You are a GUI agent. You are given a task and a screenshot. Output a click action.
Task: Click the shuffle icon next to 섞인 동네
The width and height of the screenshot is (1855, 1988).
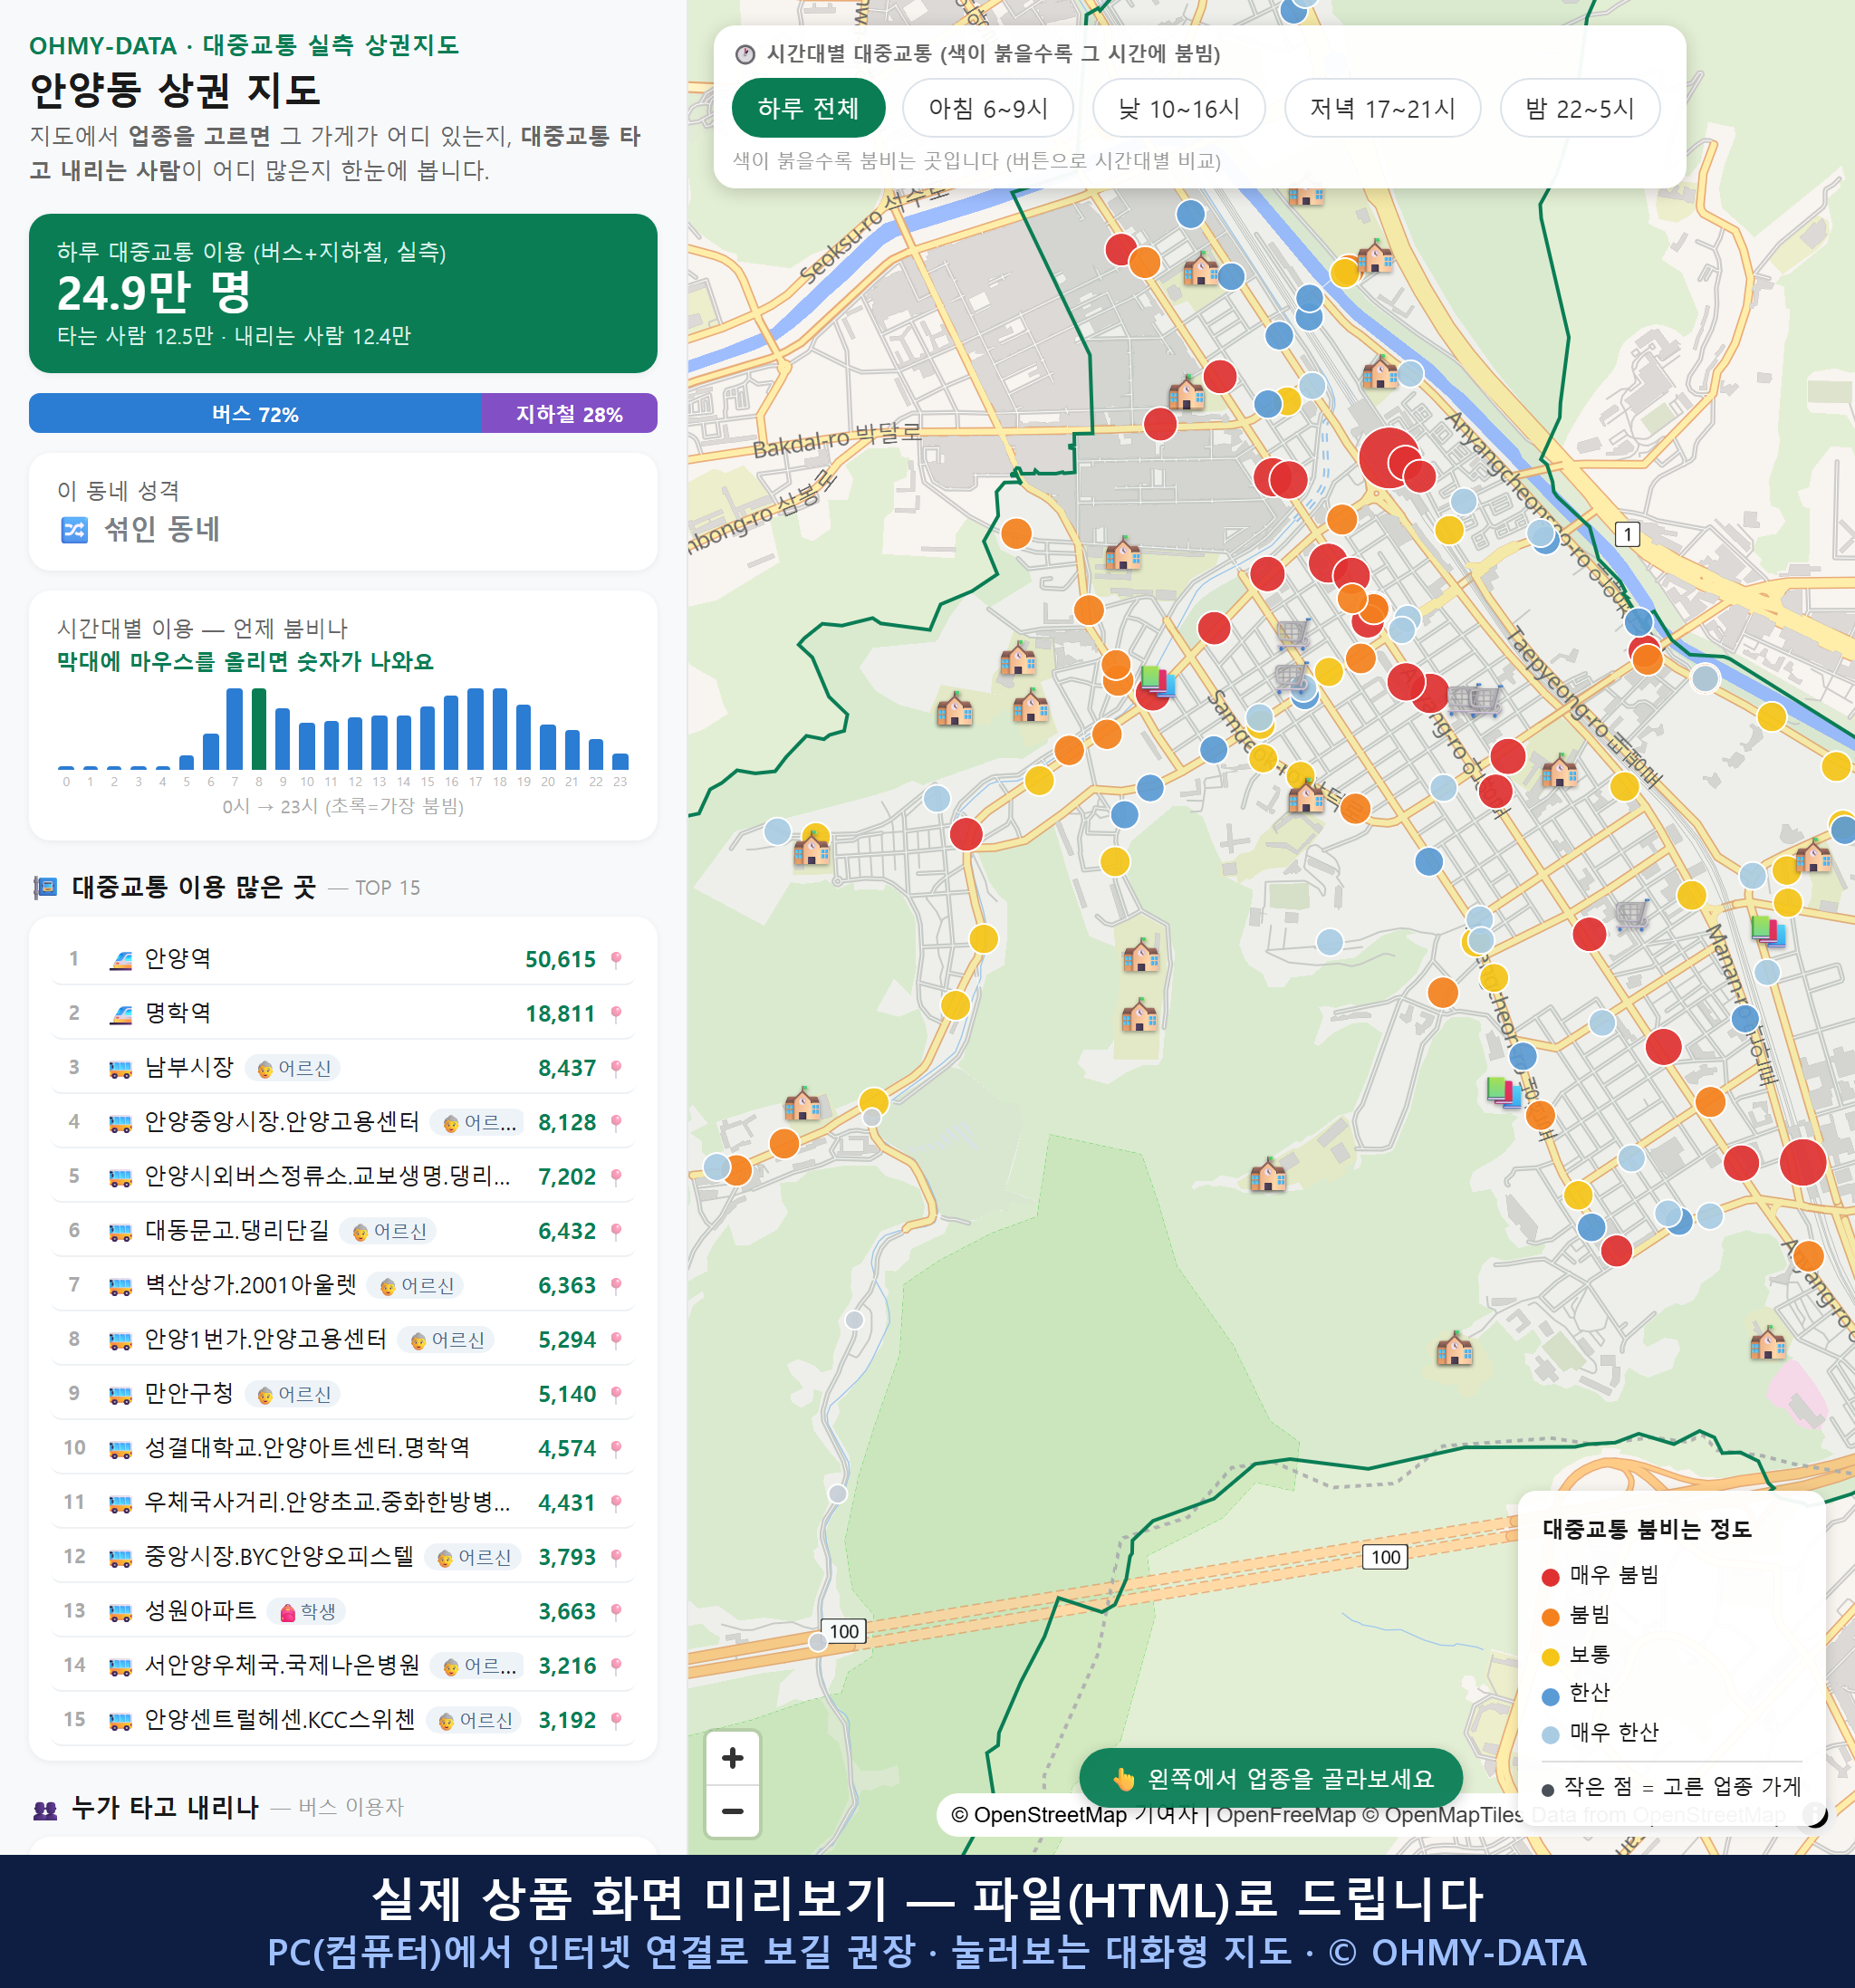pos(74,529)
